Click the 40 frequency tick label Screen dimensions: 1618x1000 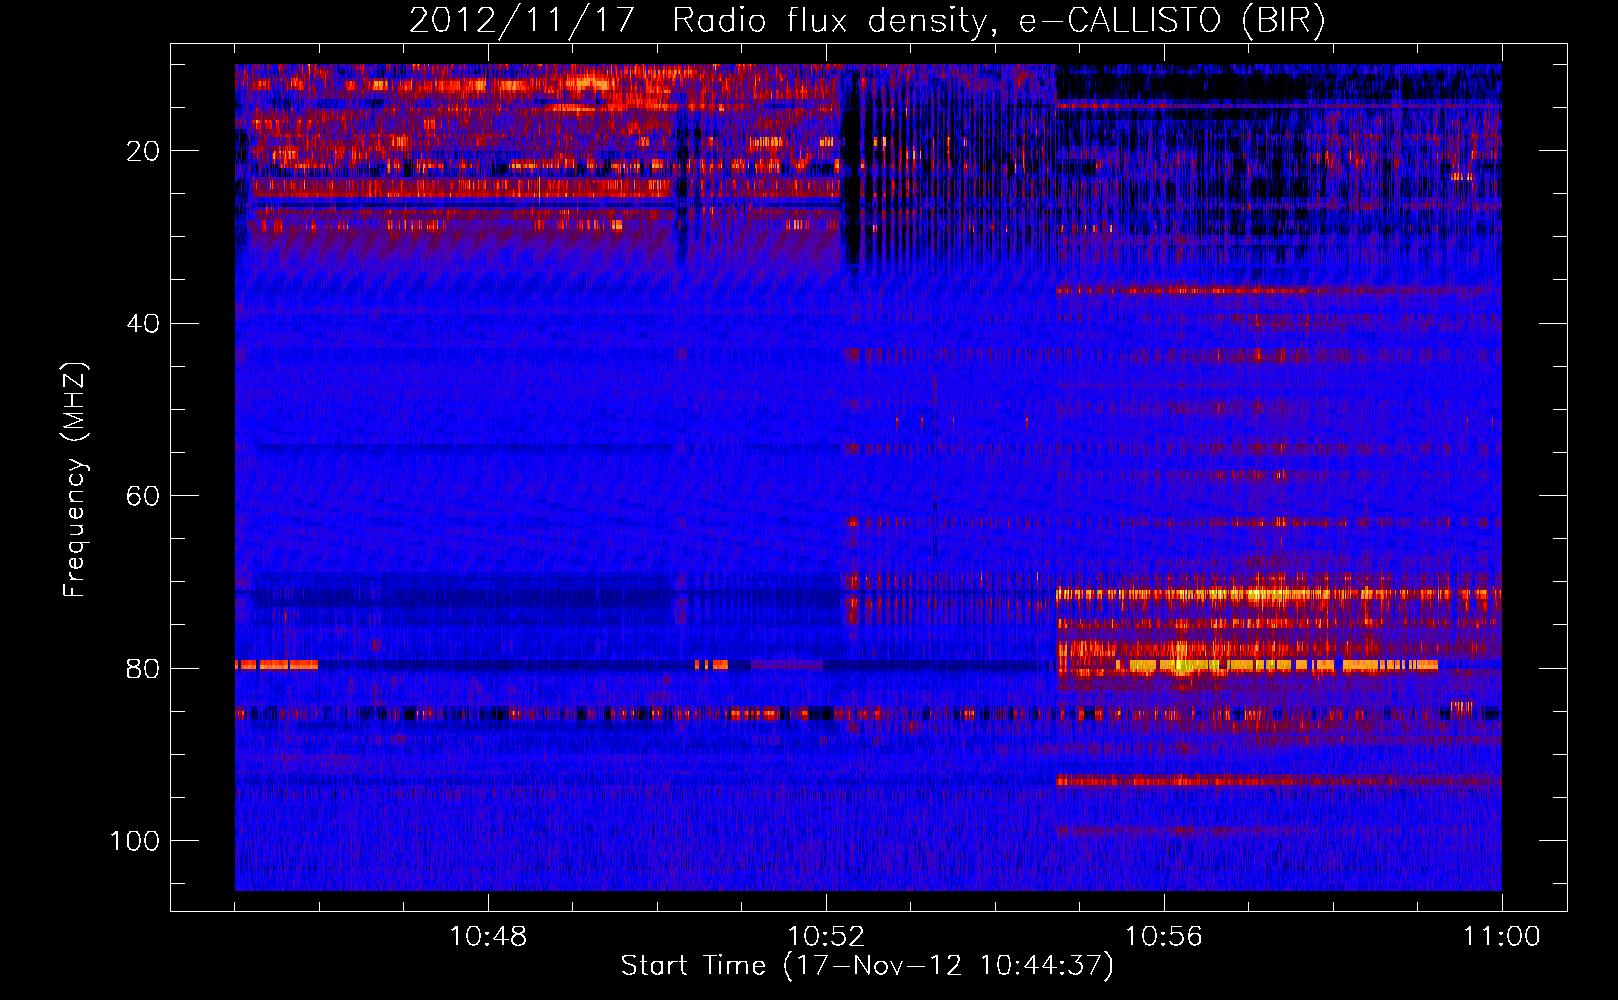[143, 323]
